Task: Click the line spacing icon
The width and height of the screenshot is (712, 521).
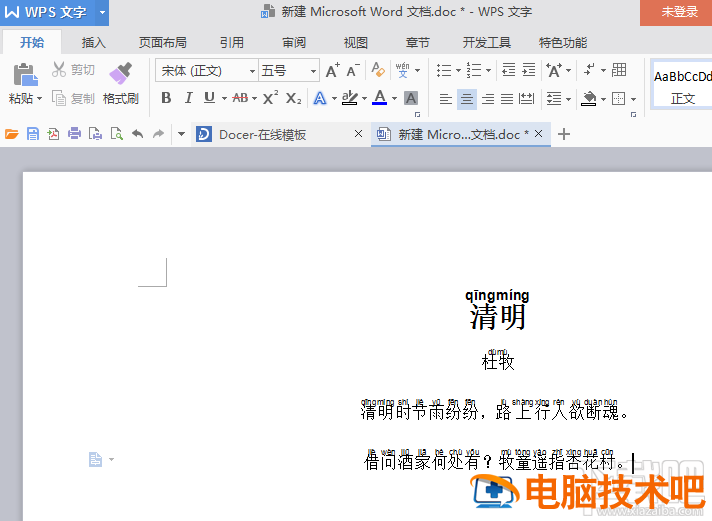Action: pos(554,99)
